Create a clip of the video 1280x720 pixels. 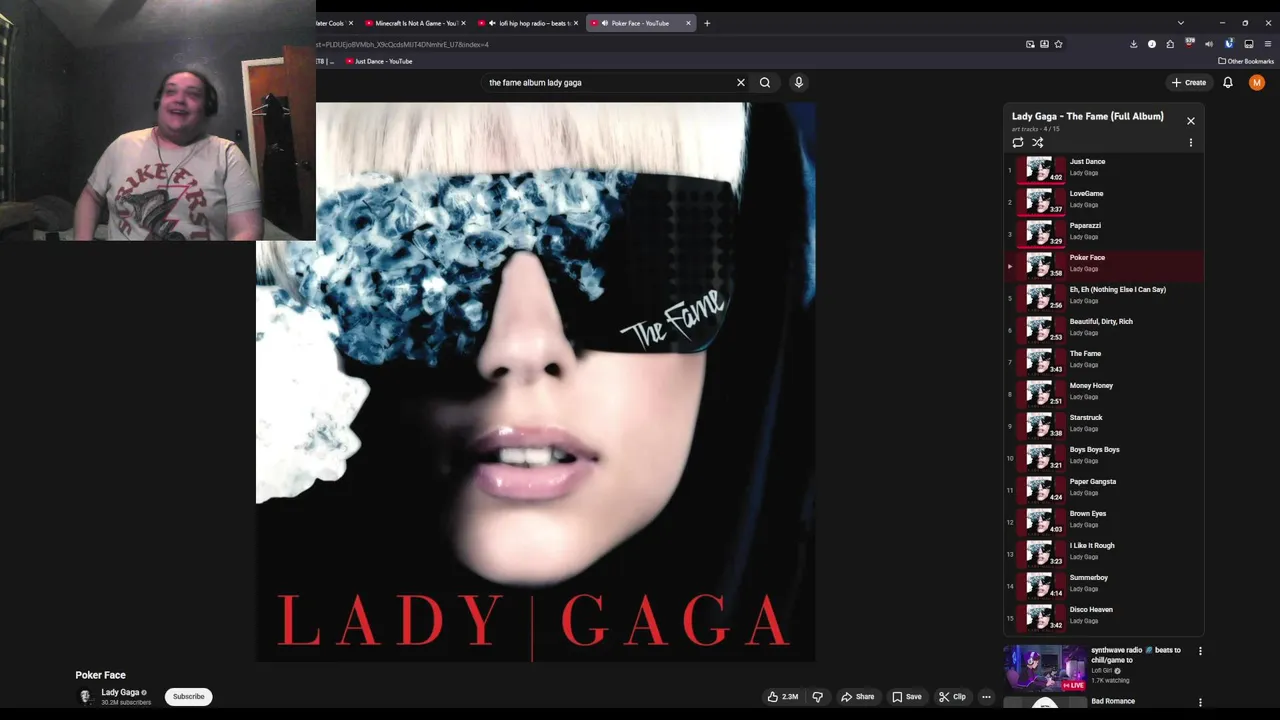(952, 697)
